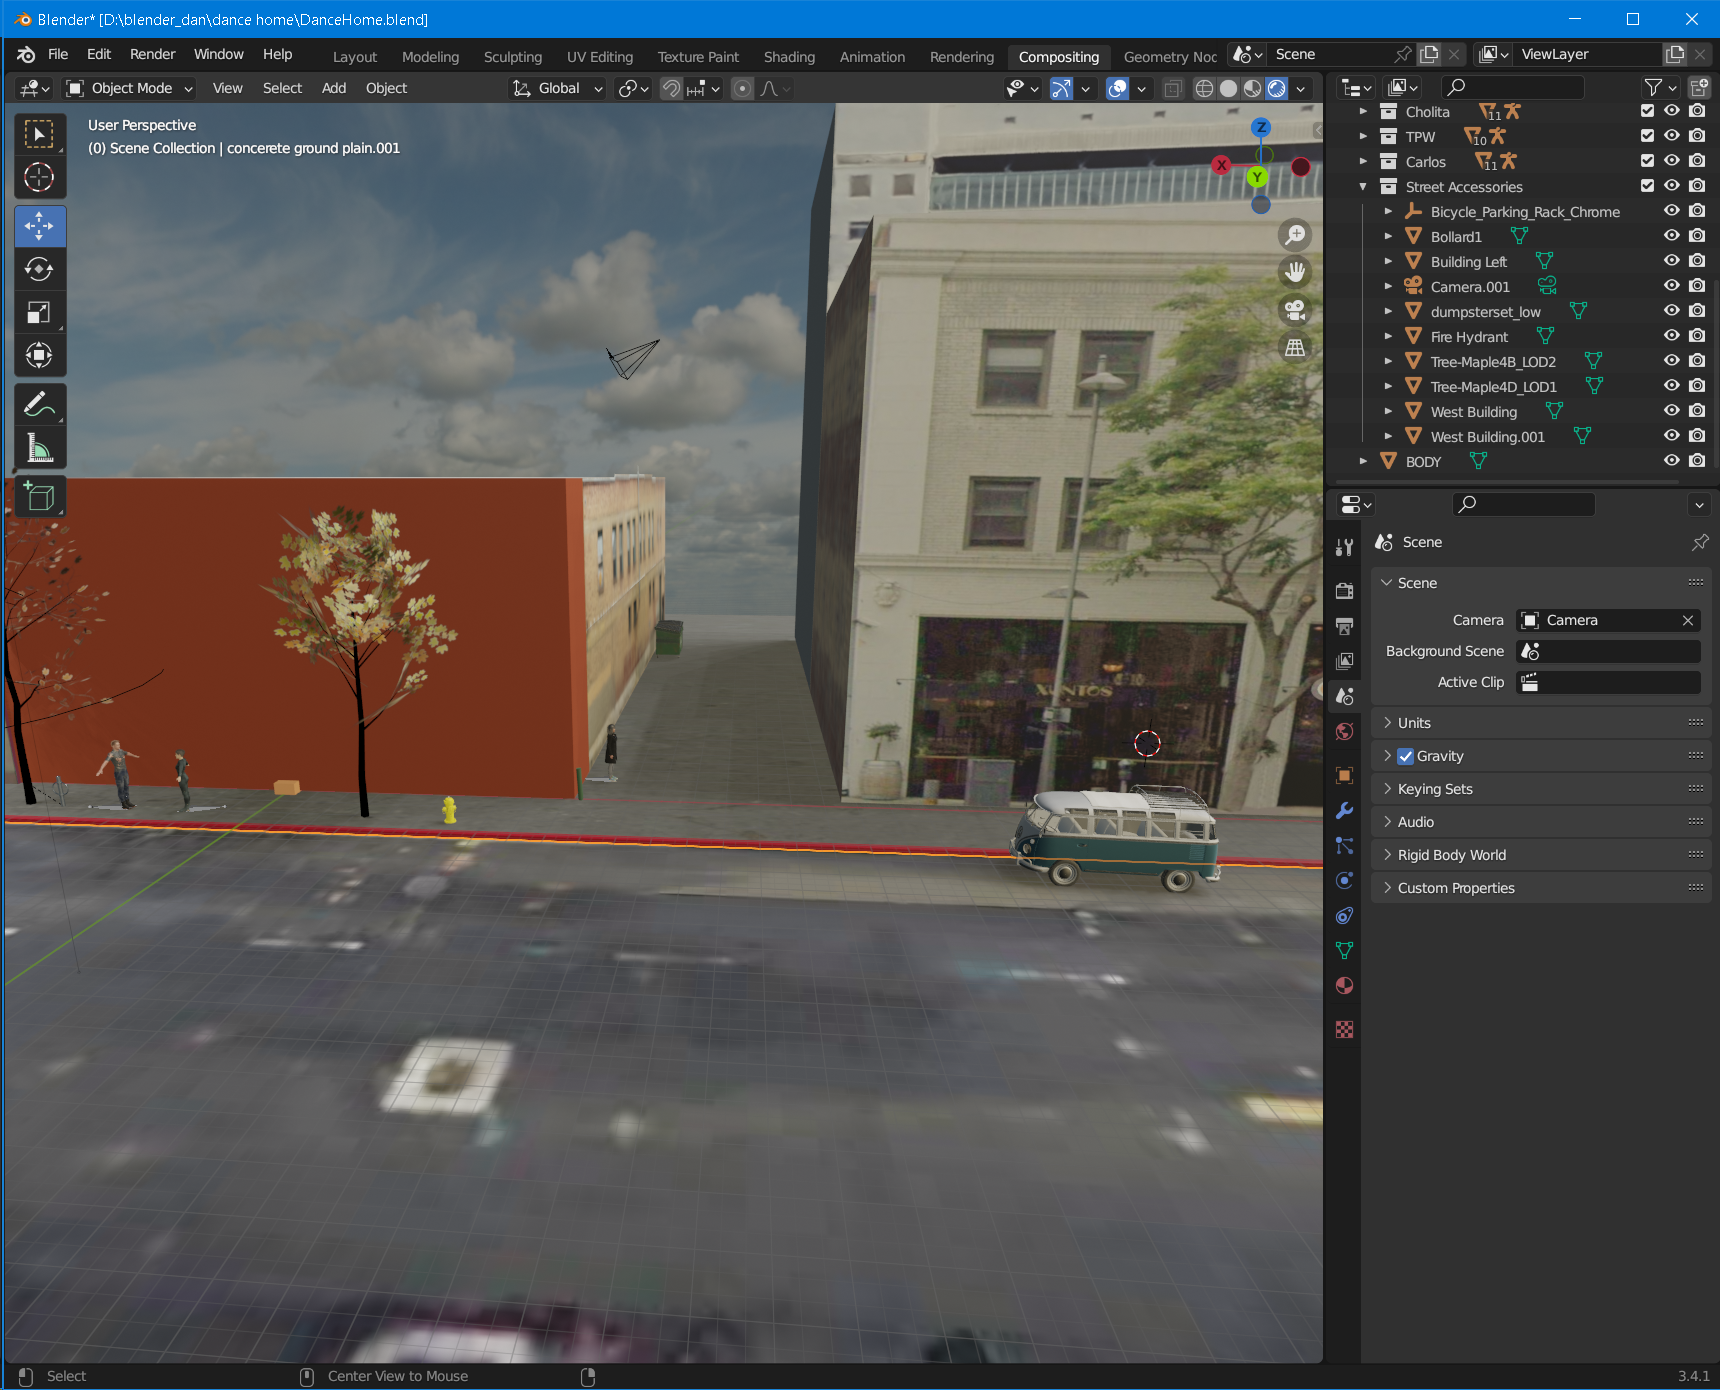
Task: Expand the Units panel
Action: (x=1414, y=723)
